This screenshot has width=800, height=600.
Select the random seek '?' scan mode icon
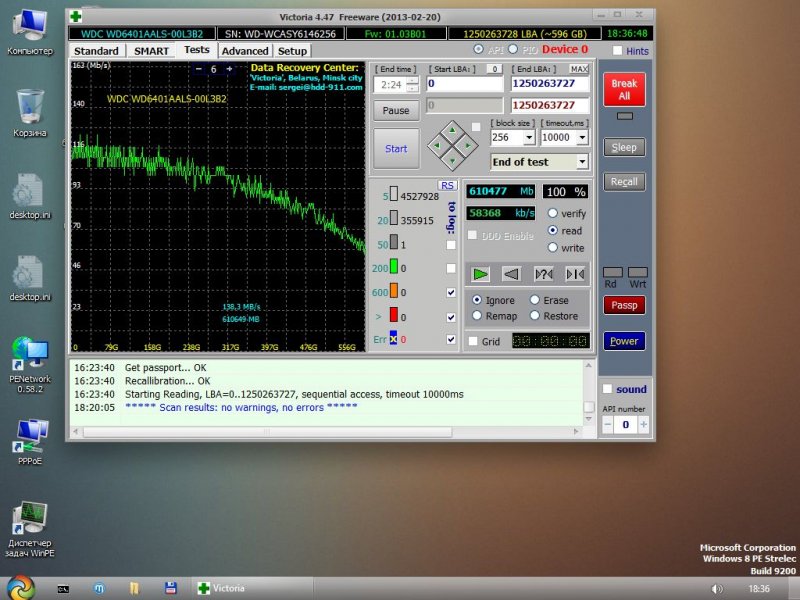click(543, 274)
